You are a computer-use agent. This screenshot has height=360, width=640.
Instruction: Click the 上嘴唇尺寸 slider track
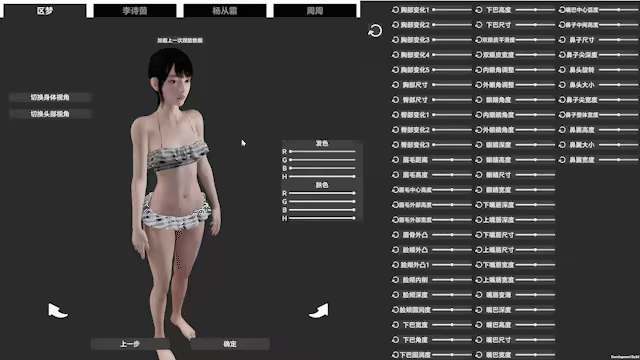[535, 250]
